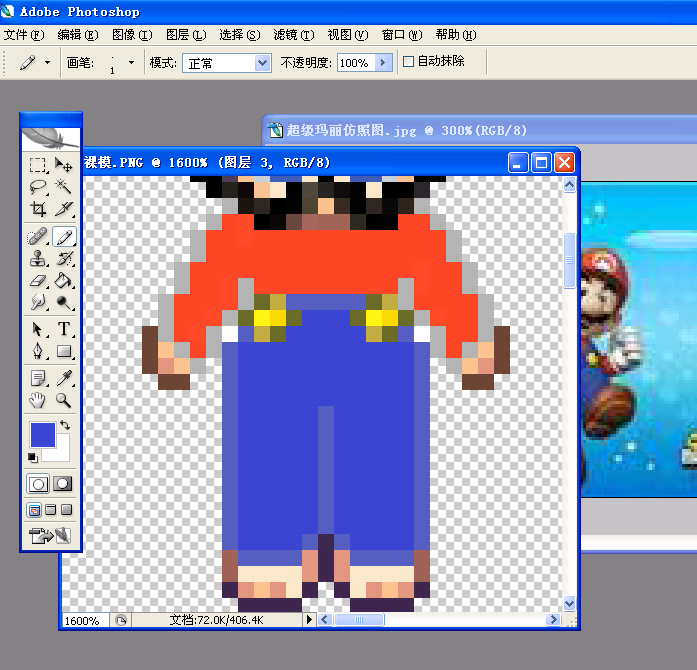Enable the 自动抹除 checkbox
Screen dimensions: 697x670
(408, 61)
